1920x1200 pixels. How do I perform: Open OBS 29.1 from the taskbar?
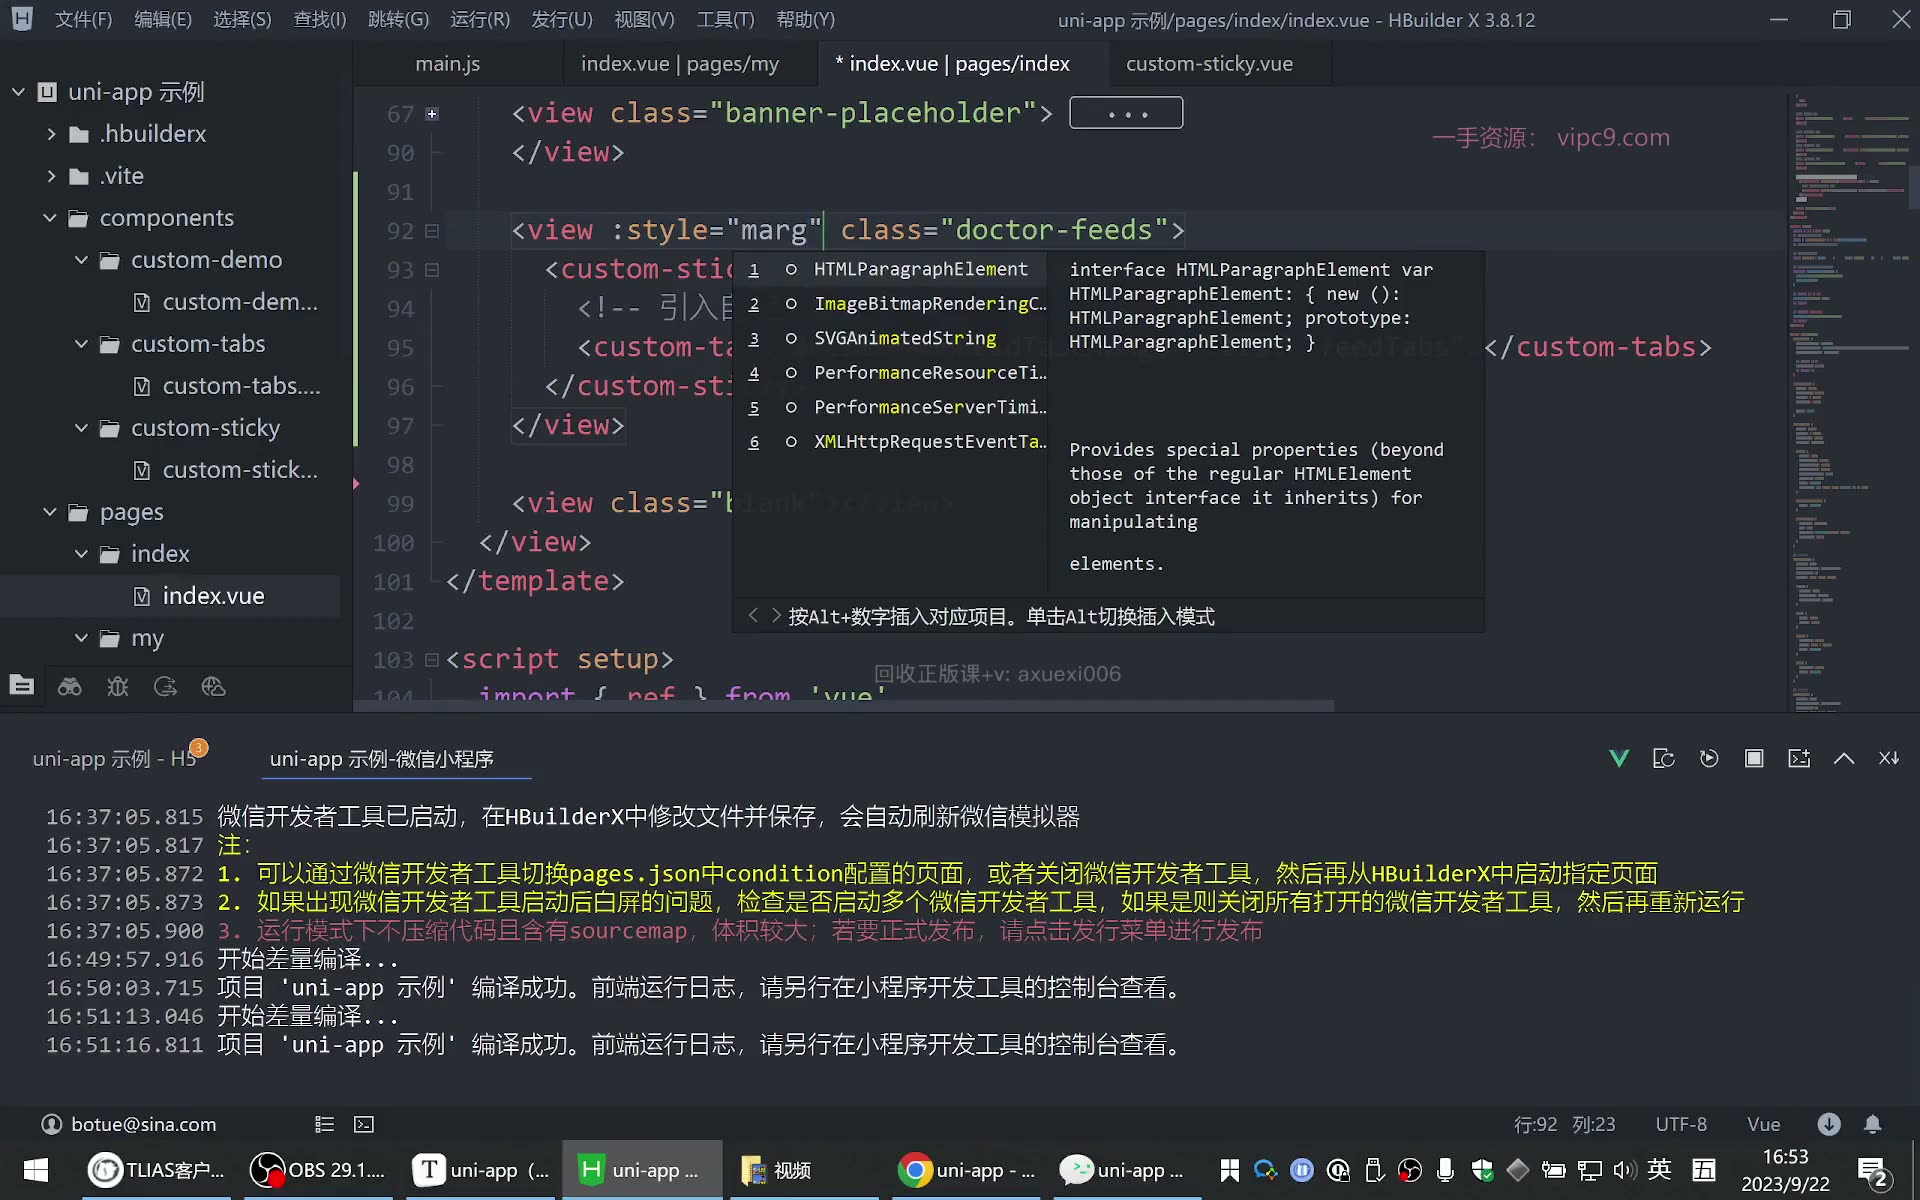coord(320,1170)
